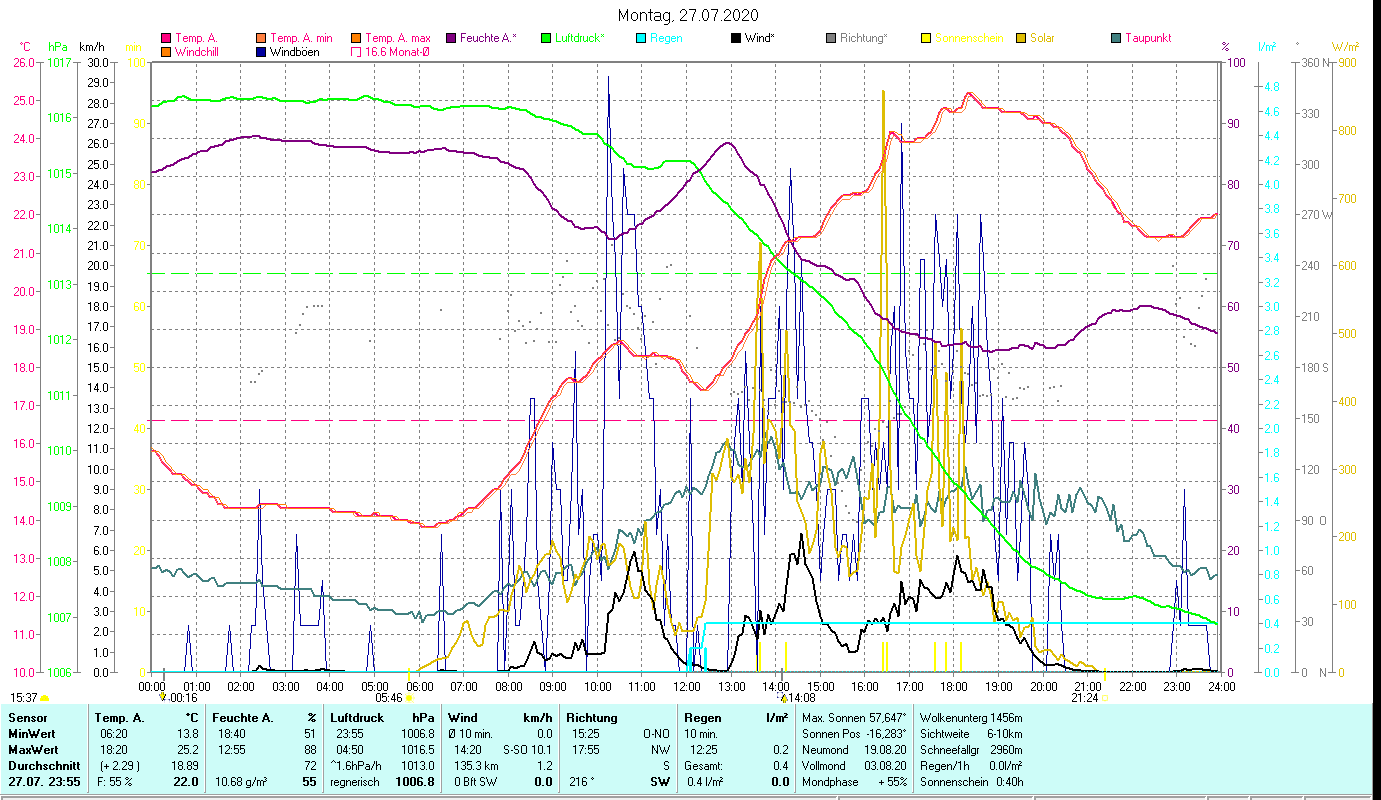Click the sun position marker at 14:08
Image resolution: width=1381 pixels, height=800 pixels.
[x=784, y=697]
